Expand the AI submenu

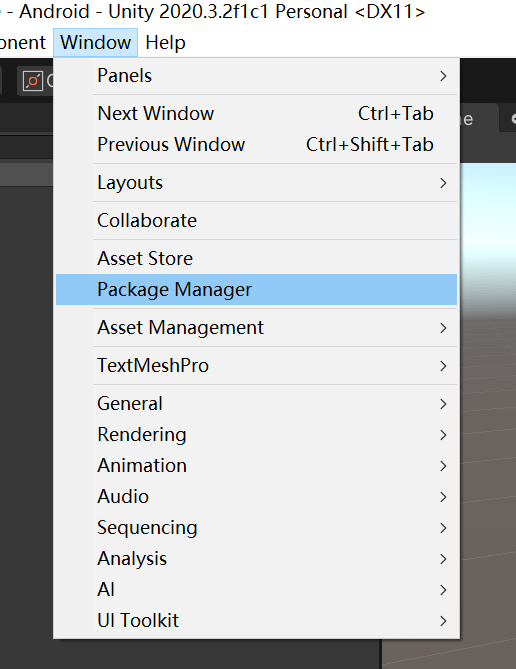pos(256,590)
